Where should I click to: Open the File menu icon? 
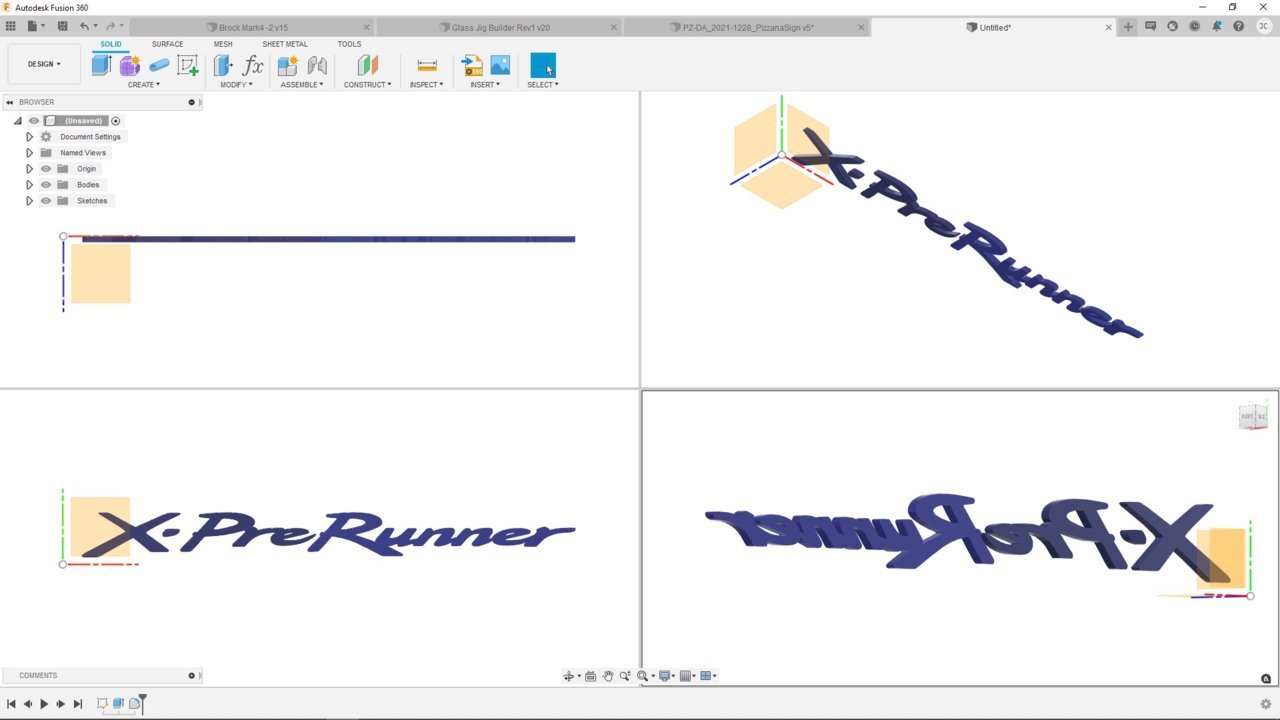(35, 26)
